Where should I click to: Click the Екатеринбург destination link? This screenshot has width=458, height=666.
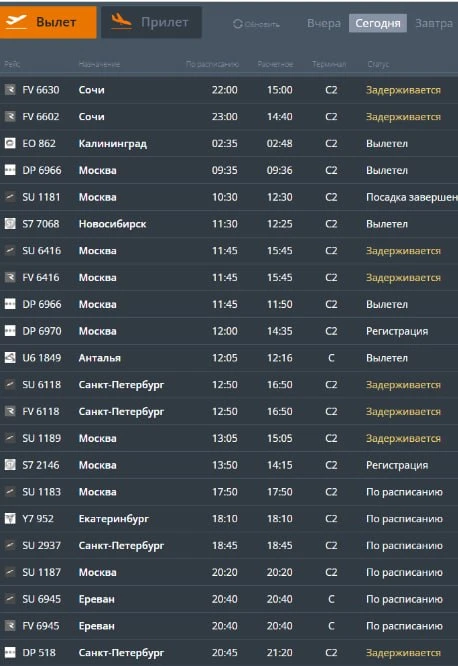tap(114, 519)
